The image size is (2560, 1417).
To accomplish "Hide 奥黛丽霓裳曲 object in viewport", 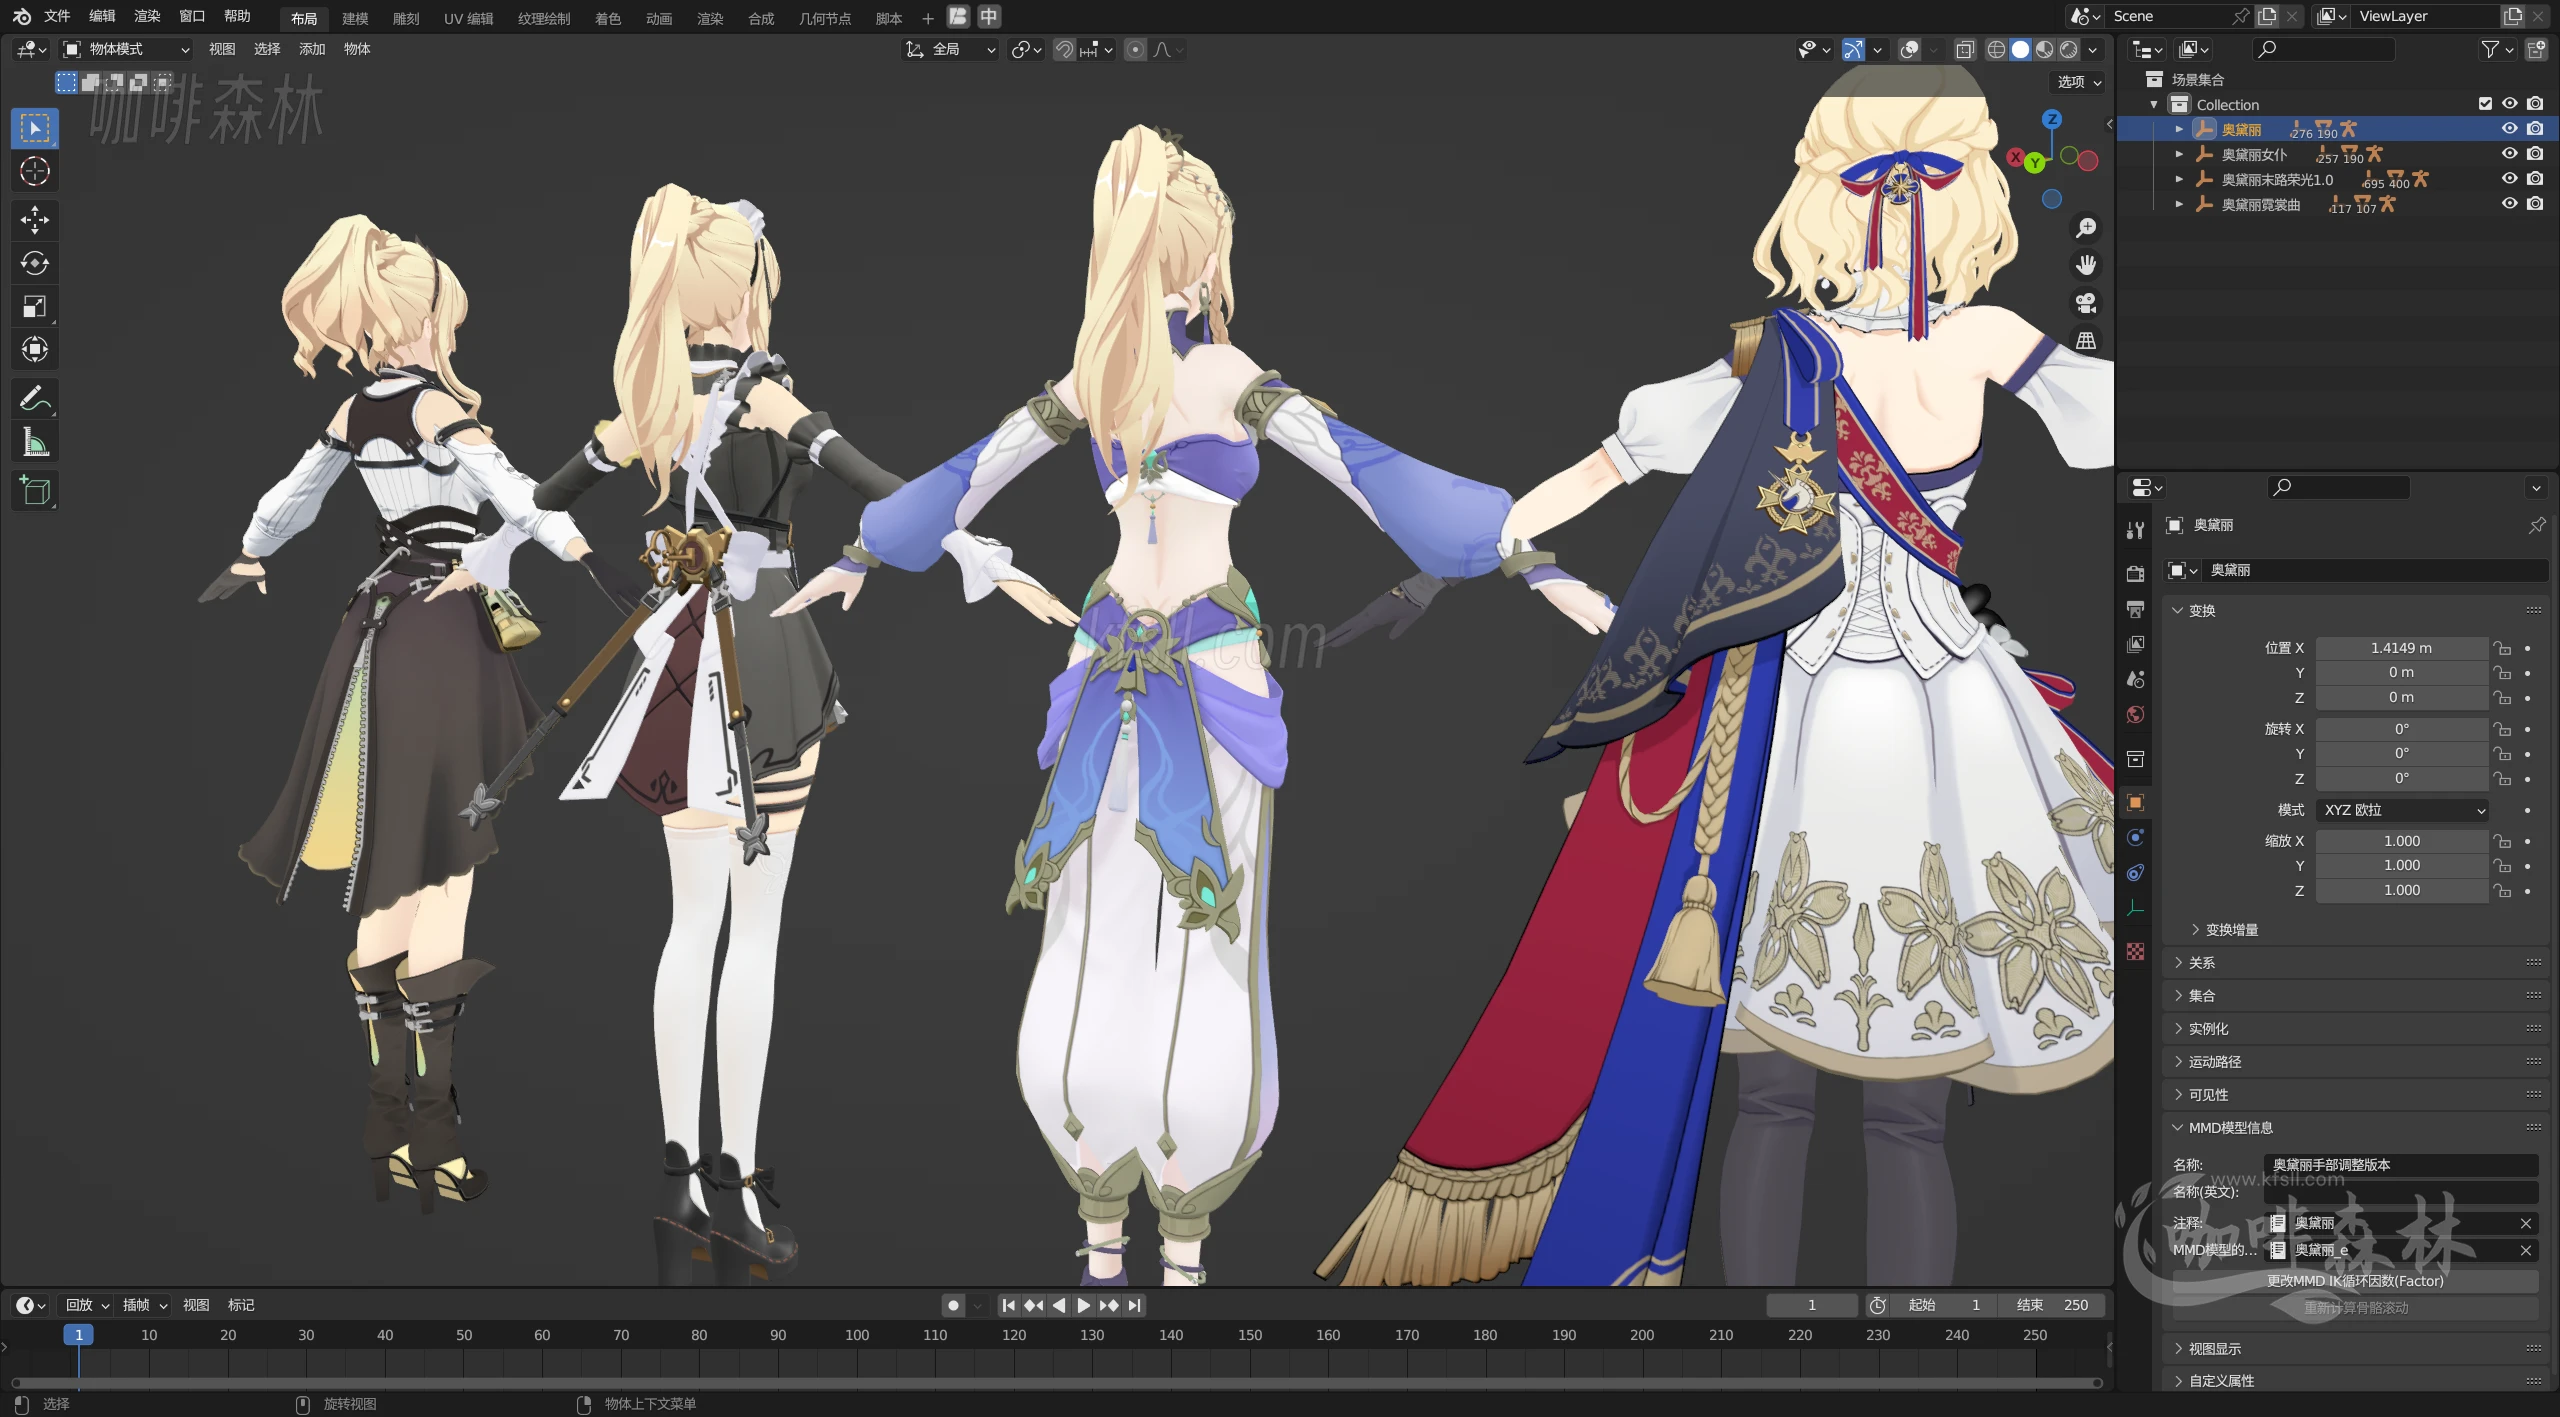I will pos(2509,204).
